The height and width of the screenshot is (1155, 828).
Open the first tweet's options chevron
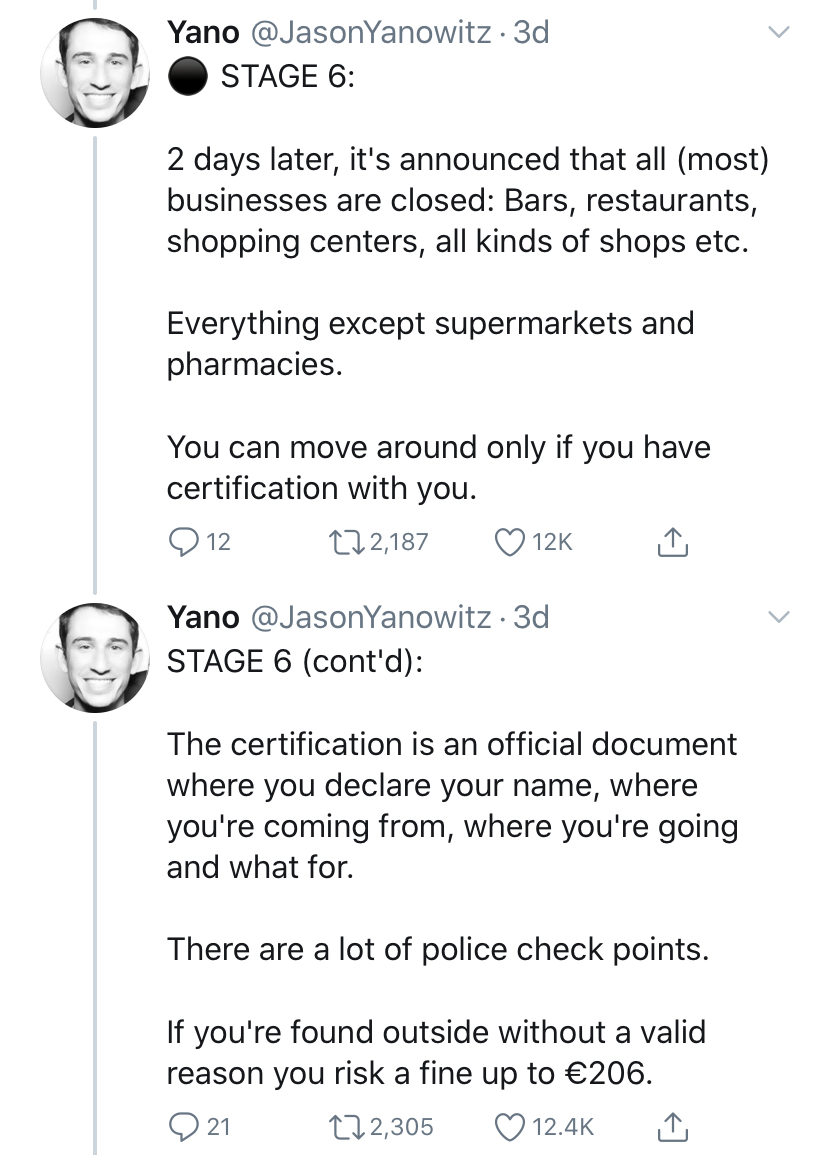click(776, 33)
